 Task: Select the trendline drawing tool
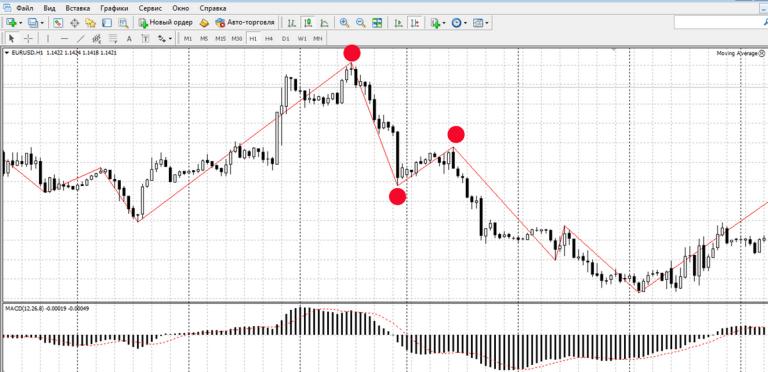pos(81,39)
